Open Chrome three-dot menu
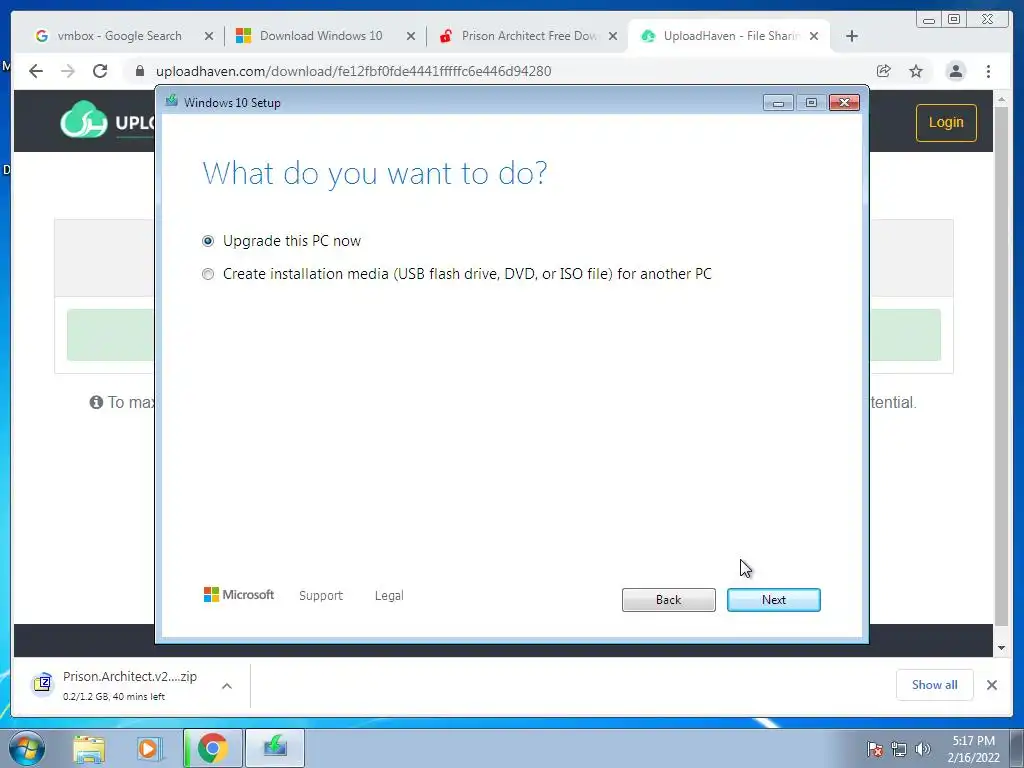This screenshot has width=1024, height=768. pyautogui.click(x=988, y=71)
